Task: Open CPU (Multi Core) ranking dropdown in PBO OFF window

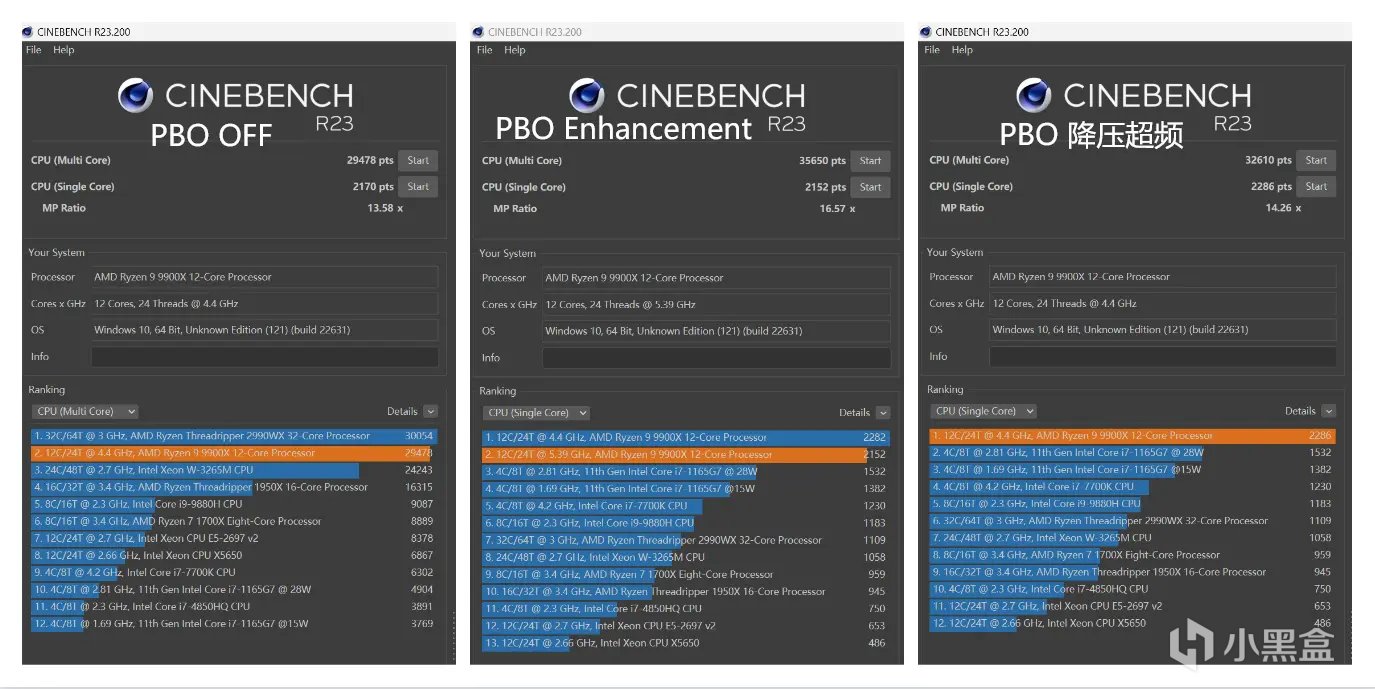Action: coord(84,411)
